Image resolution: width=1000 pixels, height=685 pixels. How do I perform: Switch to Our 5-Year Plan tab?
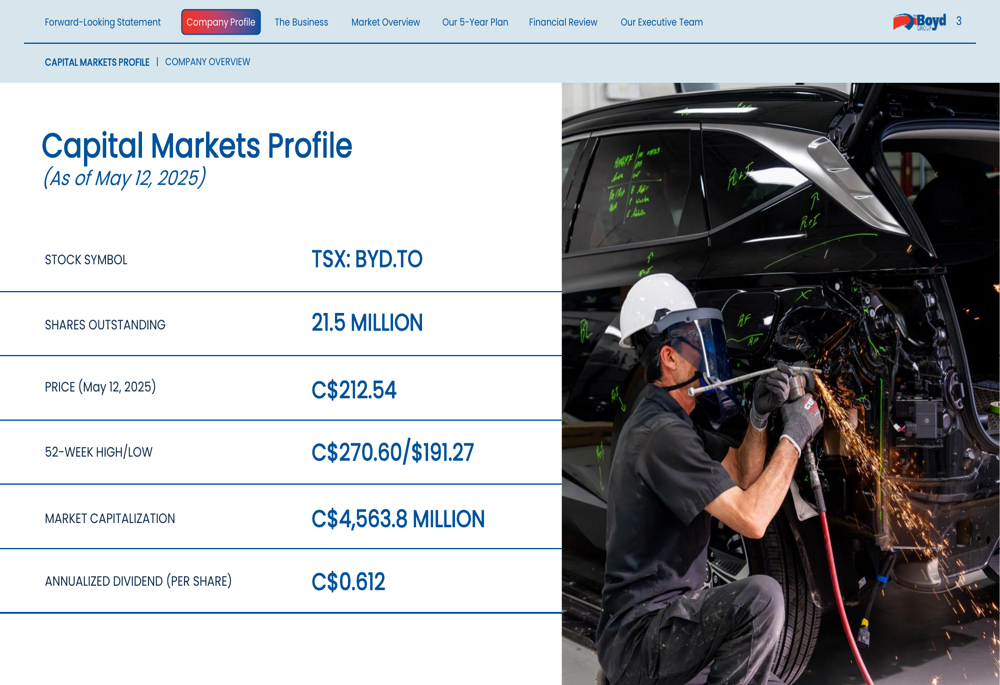(x=475, y=22)
